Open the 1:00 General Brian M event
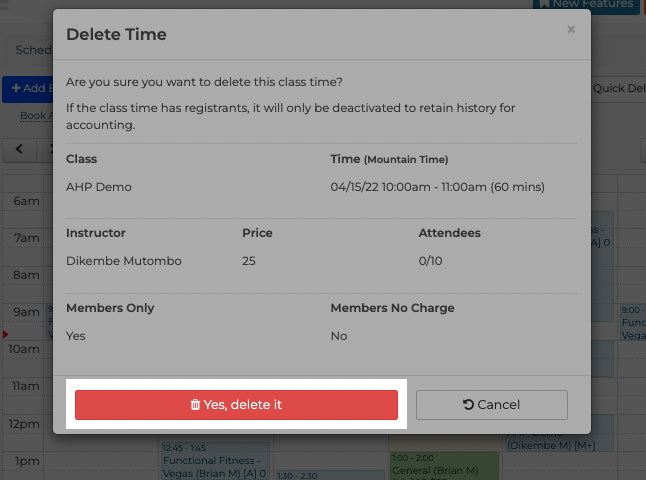 (445, 466)
